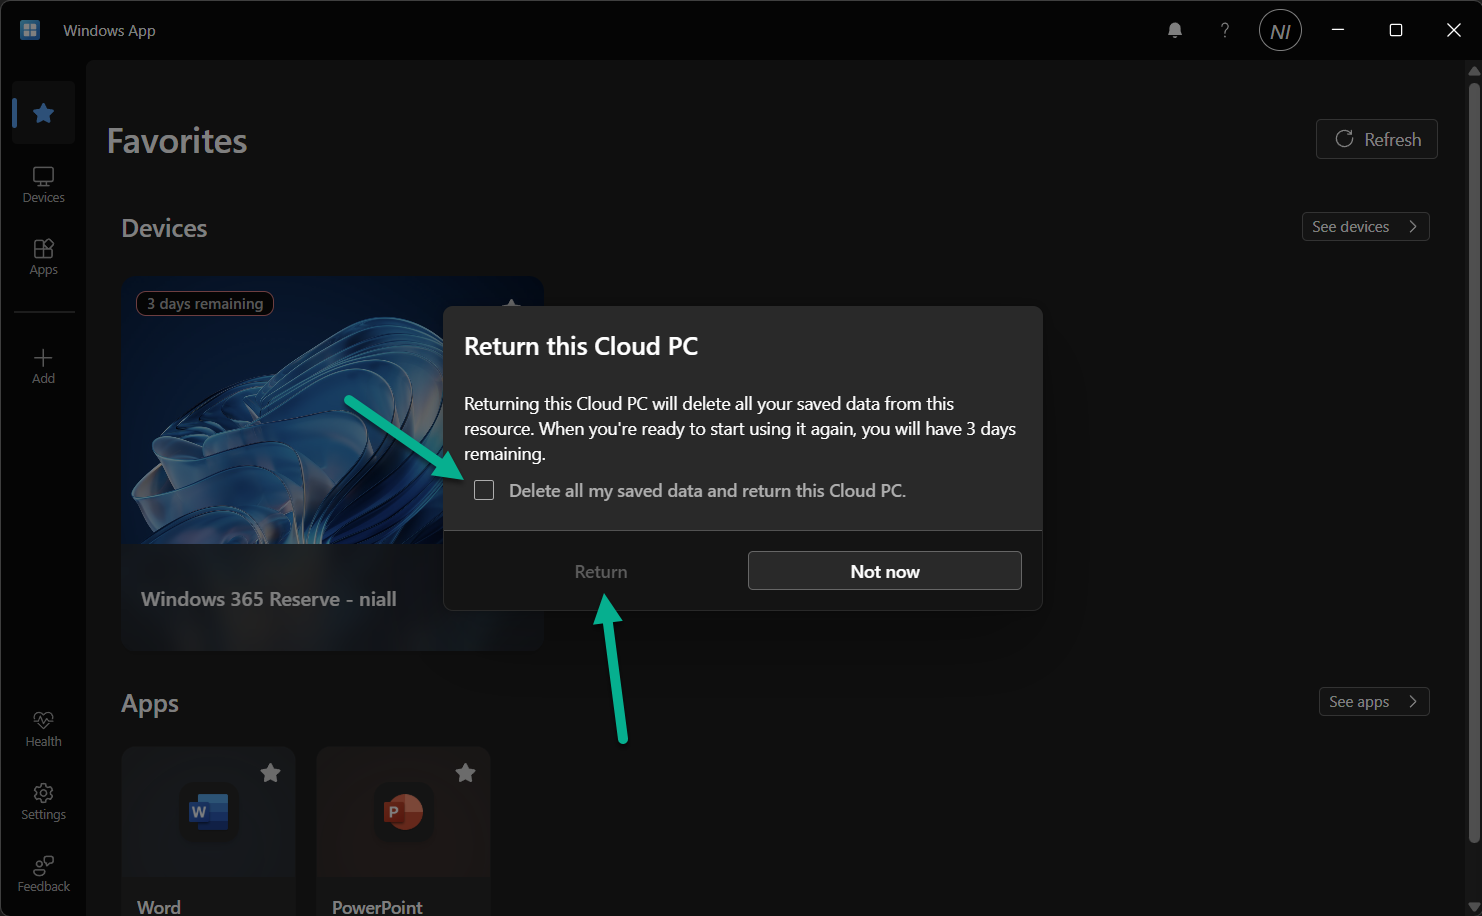Click the help question mark icon
This screenshot has width=1482, height=916.
1225,30
